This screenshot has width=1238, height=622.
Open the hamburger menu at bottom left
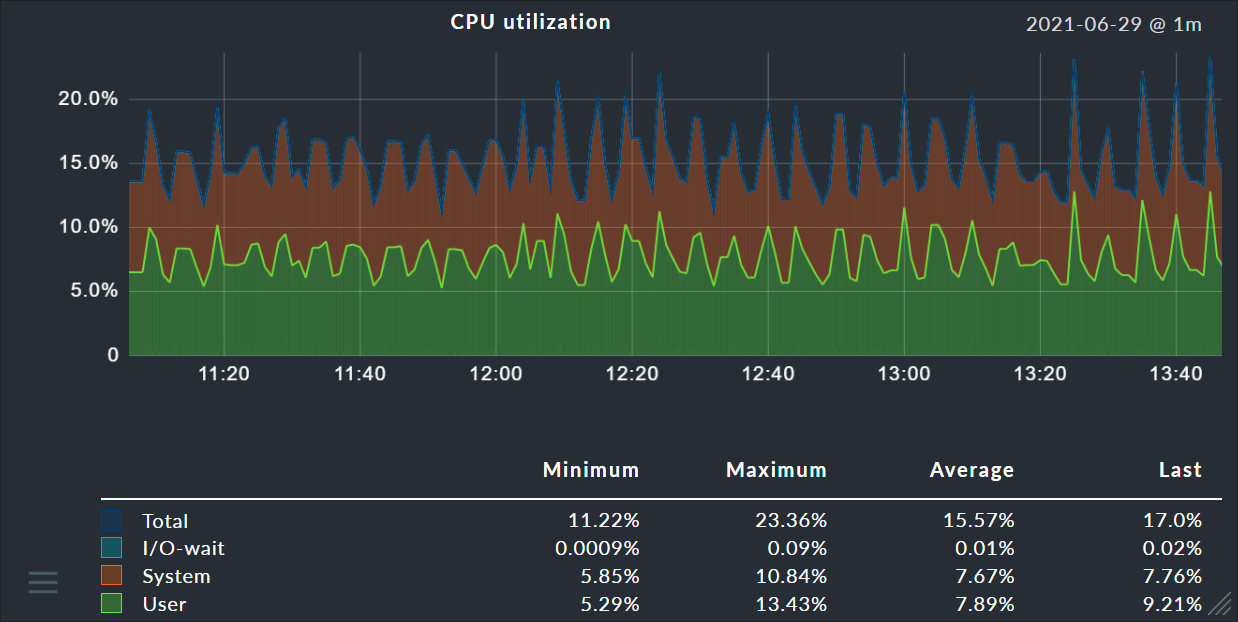(42, 581)
